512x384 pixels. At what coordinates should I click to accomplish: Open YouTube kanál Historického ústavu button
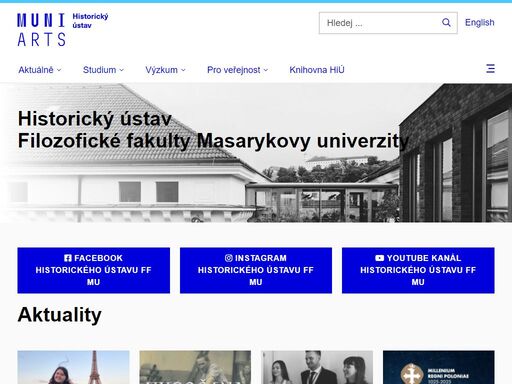[x=418, y=270]
